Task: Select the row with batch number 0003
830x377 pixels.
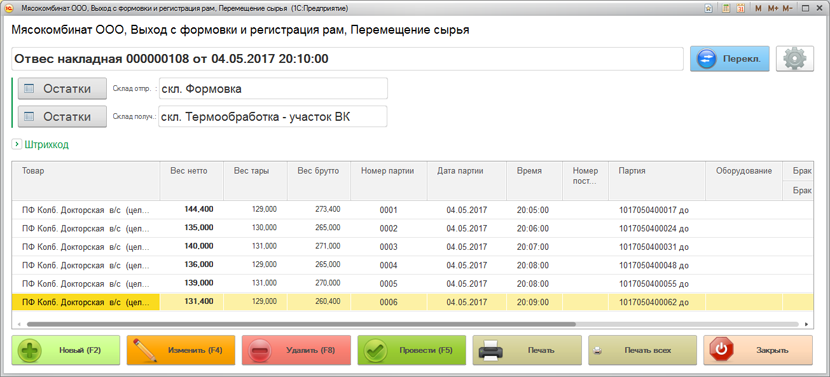Action: (412, 247)
